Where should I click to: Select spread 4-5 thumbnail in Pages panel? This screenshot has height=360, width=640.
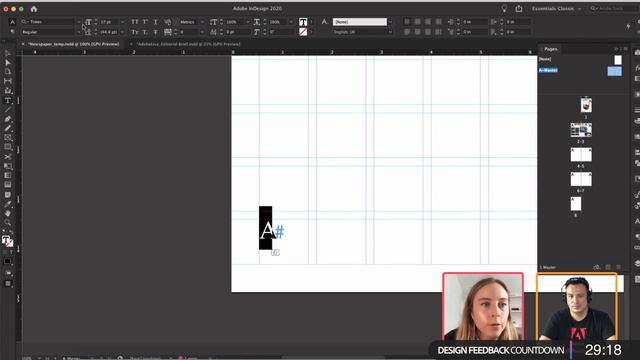tap(581, 155)
